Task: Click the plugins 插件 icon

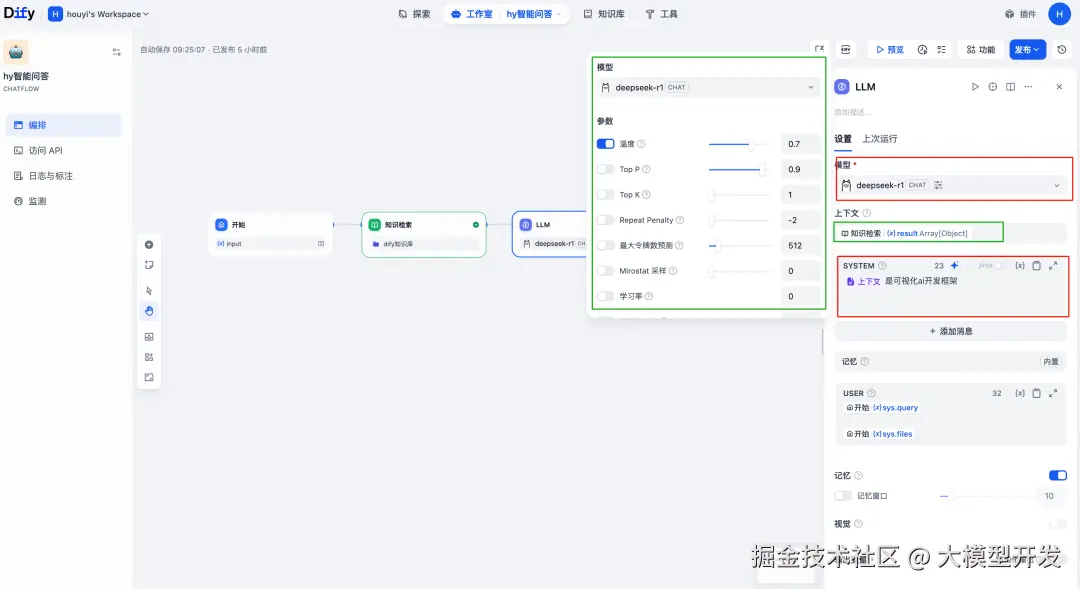Action: (x=1009, y=14)
